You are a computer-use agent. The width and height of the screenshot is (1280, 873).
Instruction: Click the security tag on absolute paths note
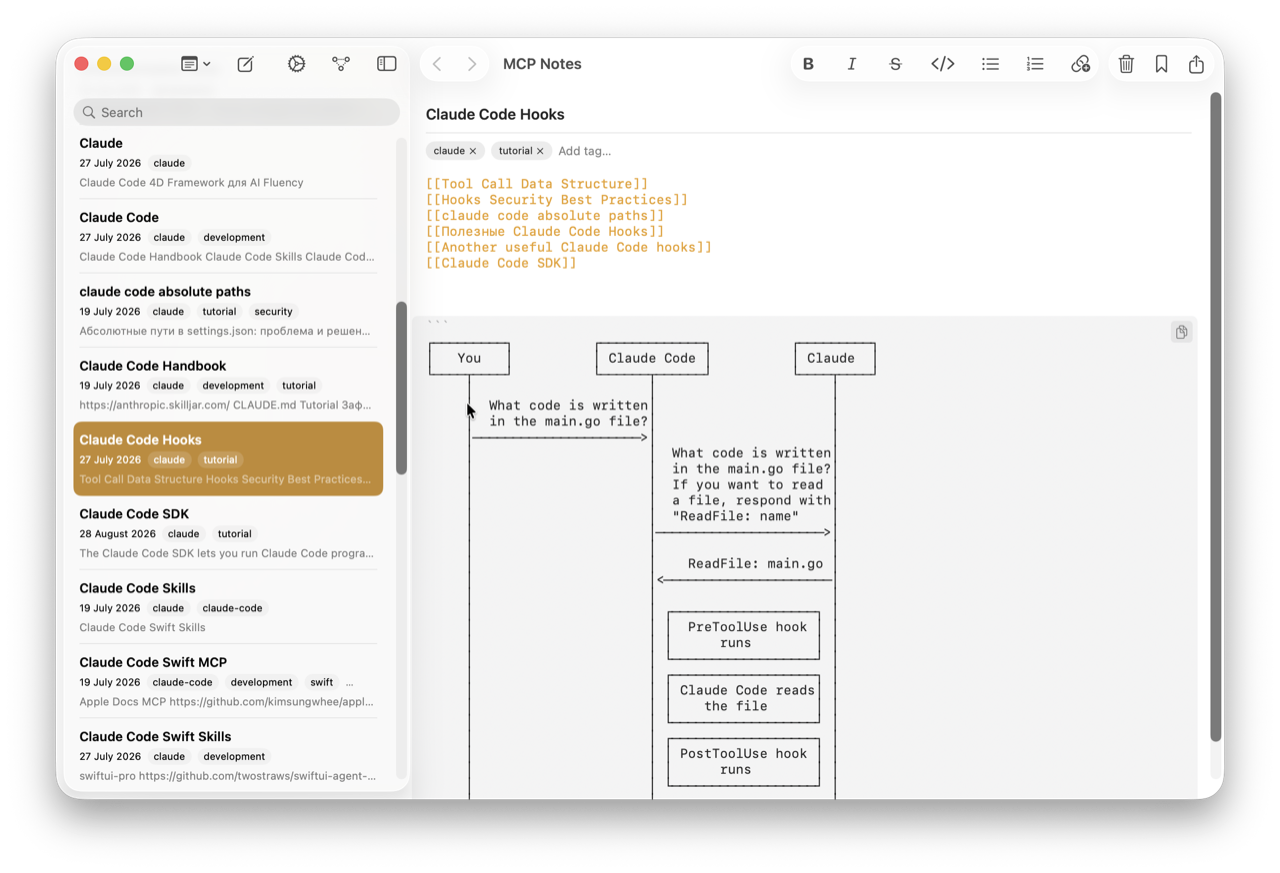[273, 312]
